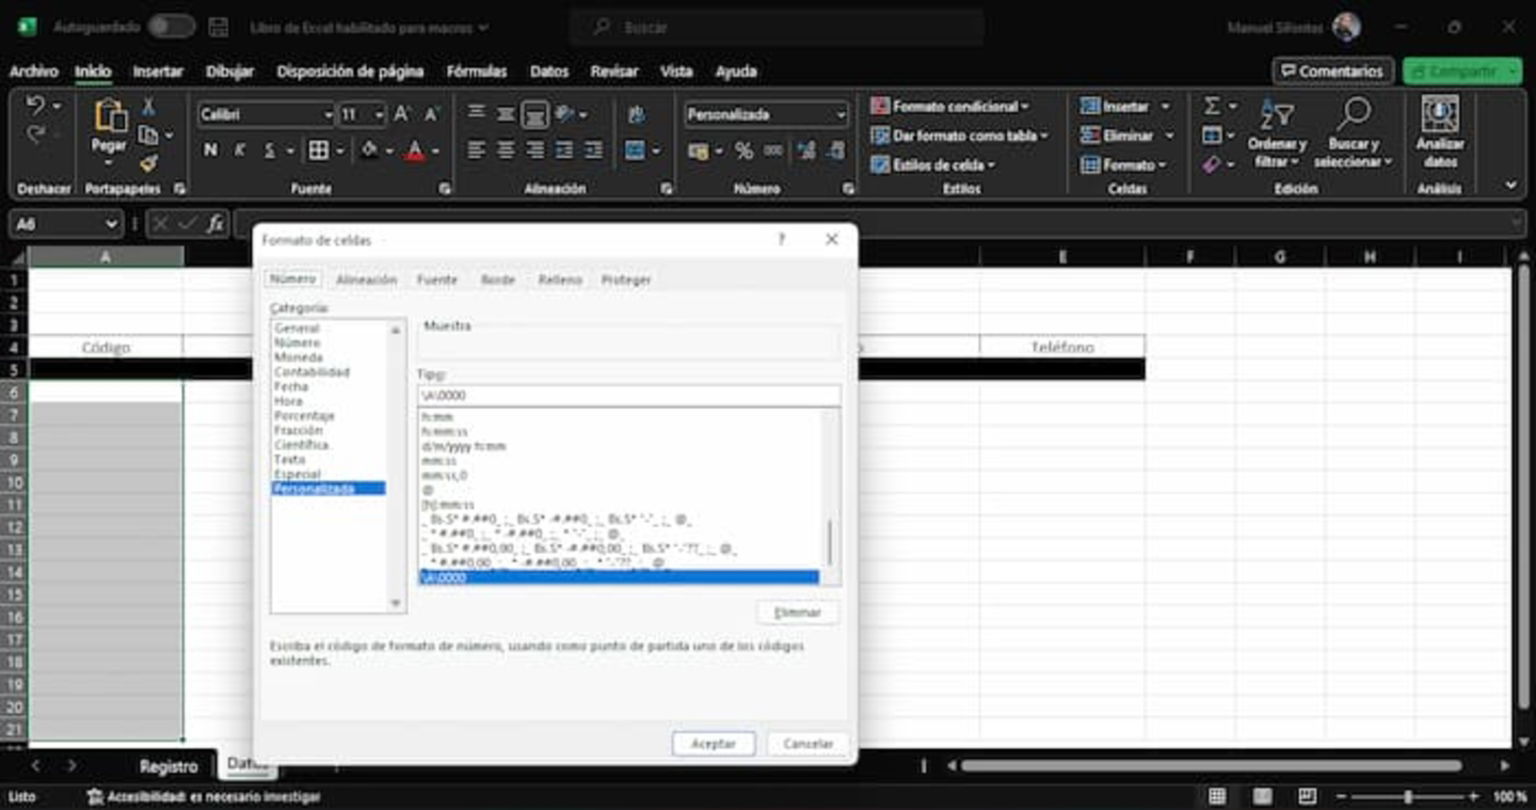Toggle center text alignment
The width and height of the screenshot is (1536, 810).
[506, 151]
